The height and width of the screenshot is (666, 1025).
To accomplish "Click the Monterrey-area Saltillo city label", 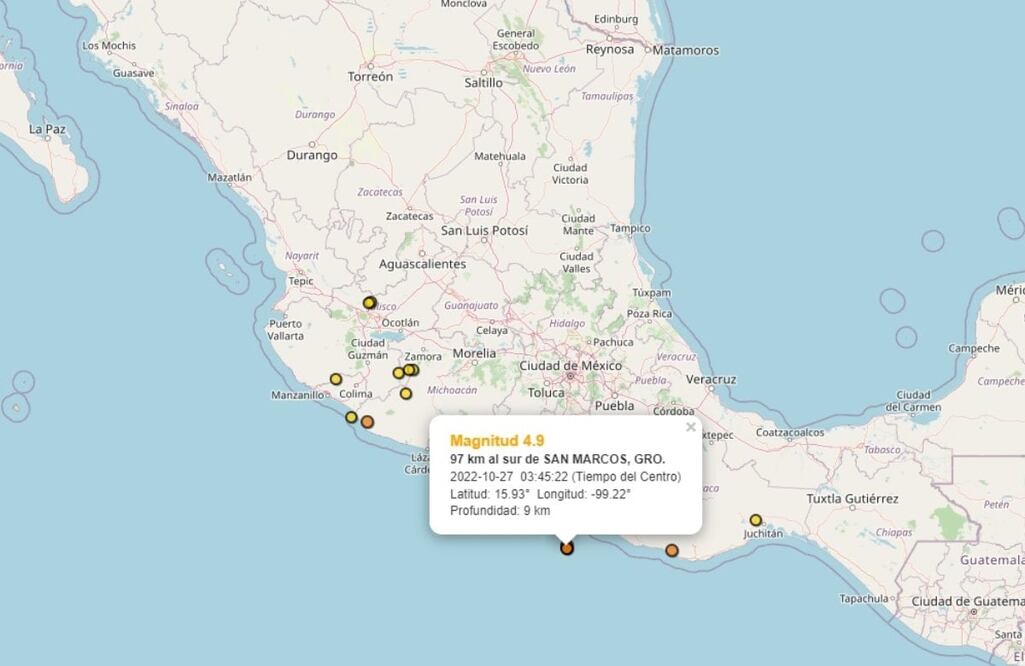I will (x=484, y=83).
